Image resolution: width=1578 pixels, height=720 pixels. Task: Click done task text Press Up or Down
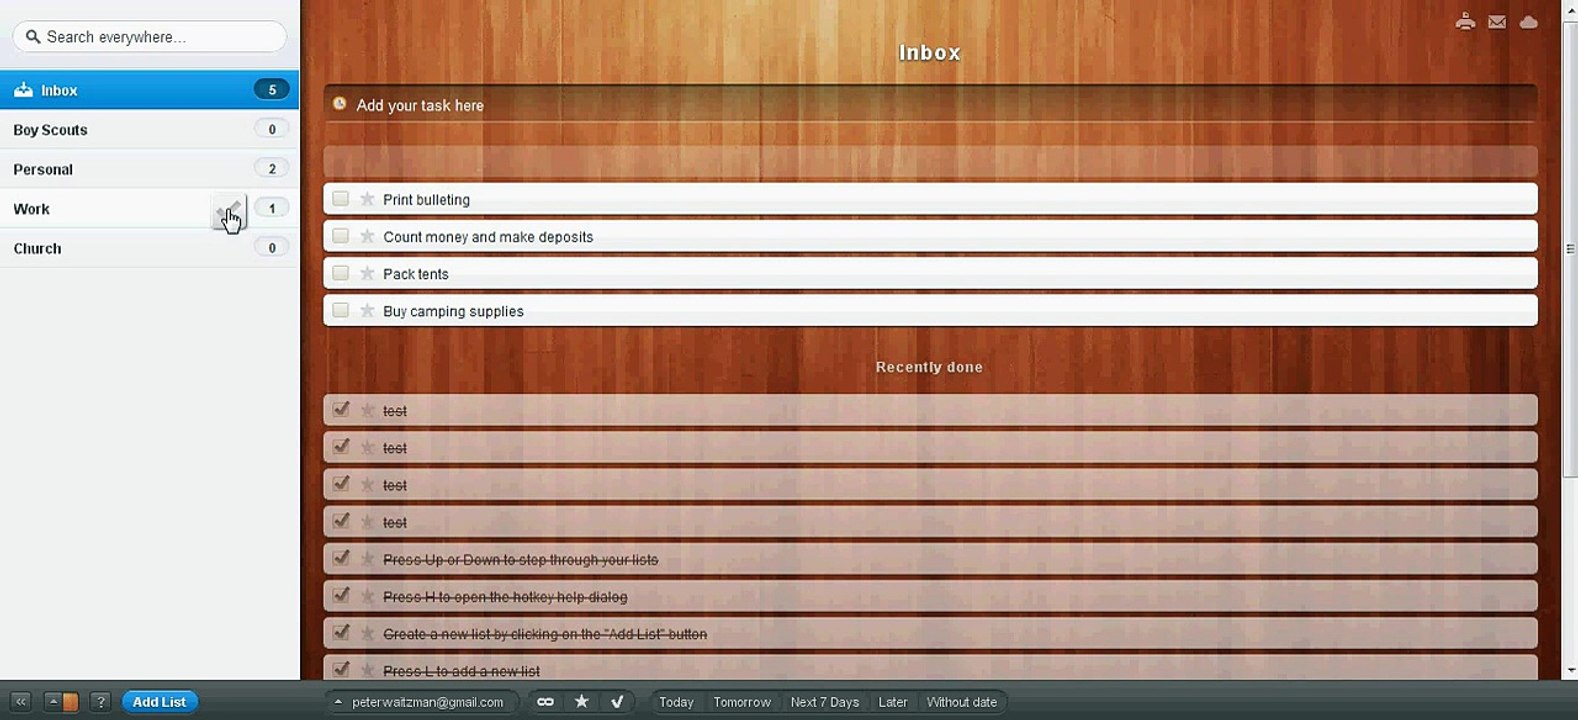click(520, 560)
